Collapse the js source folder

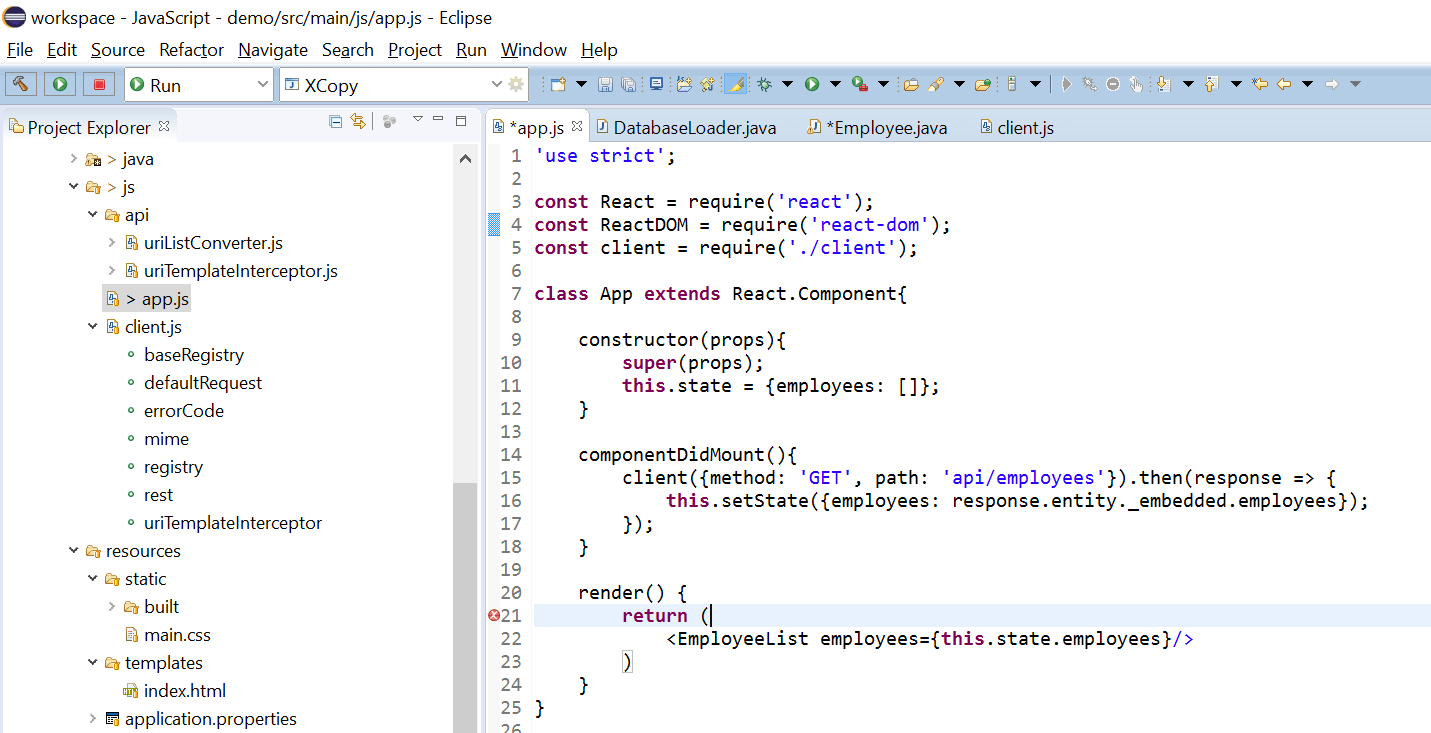[x=74, y=186]
